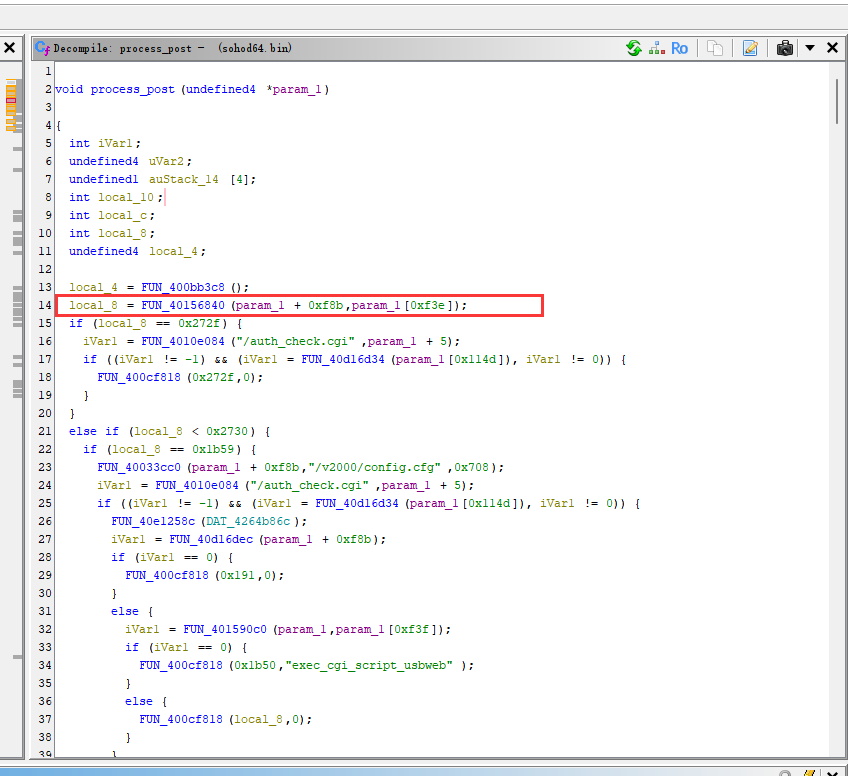Click index 0x114d on line 25
848x776 pixels.
pos(488,503)
